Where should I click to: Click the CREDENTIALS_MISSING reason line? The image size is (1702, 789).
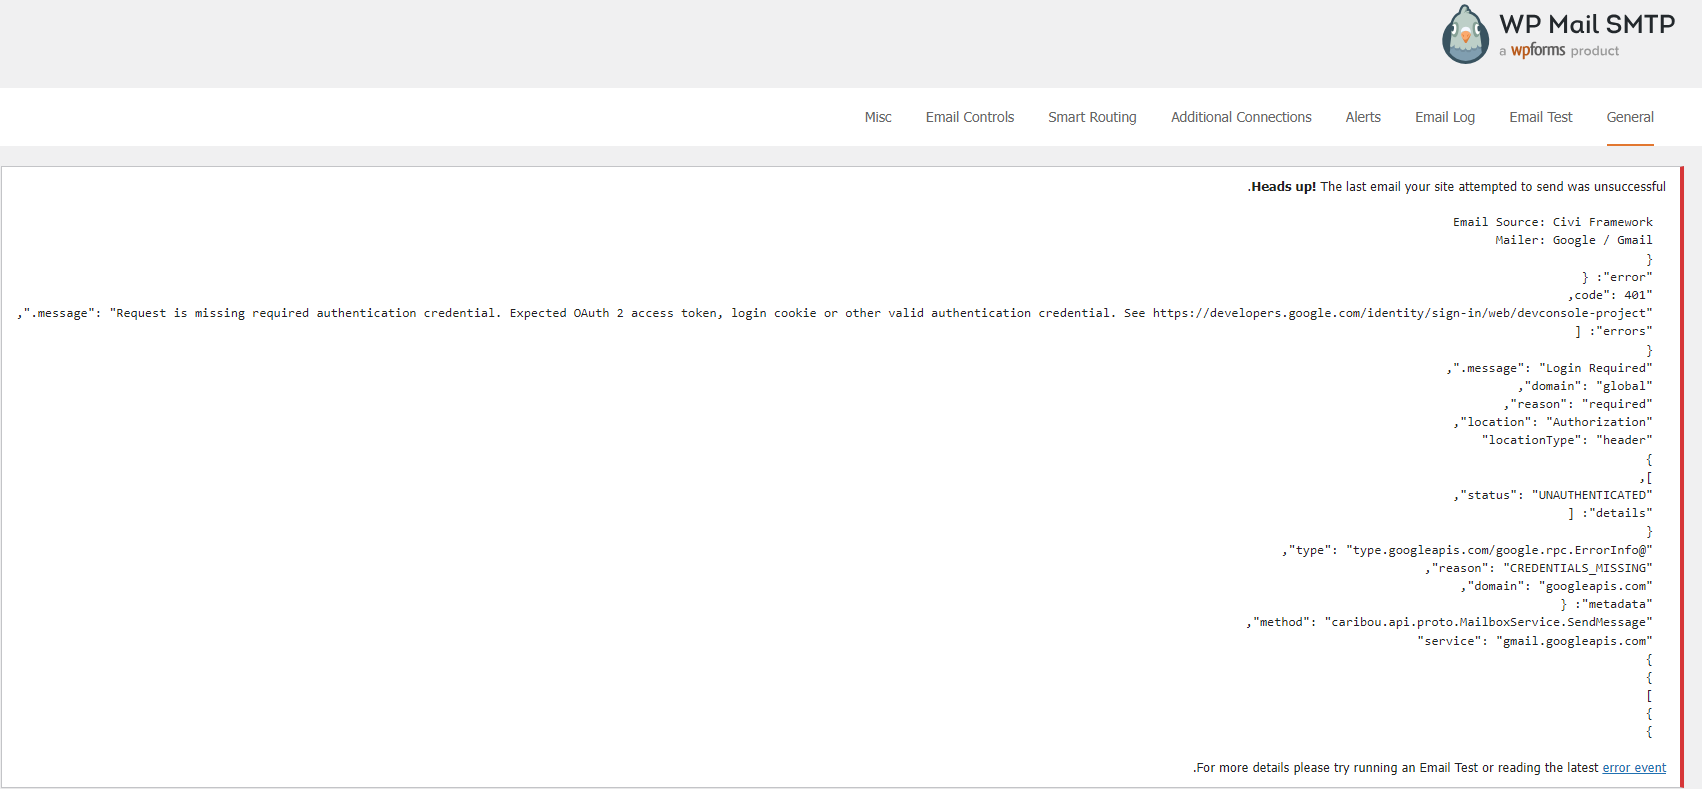(x=1538, y=568)
